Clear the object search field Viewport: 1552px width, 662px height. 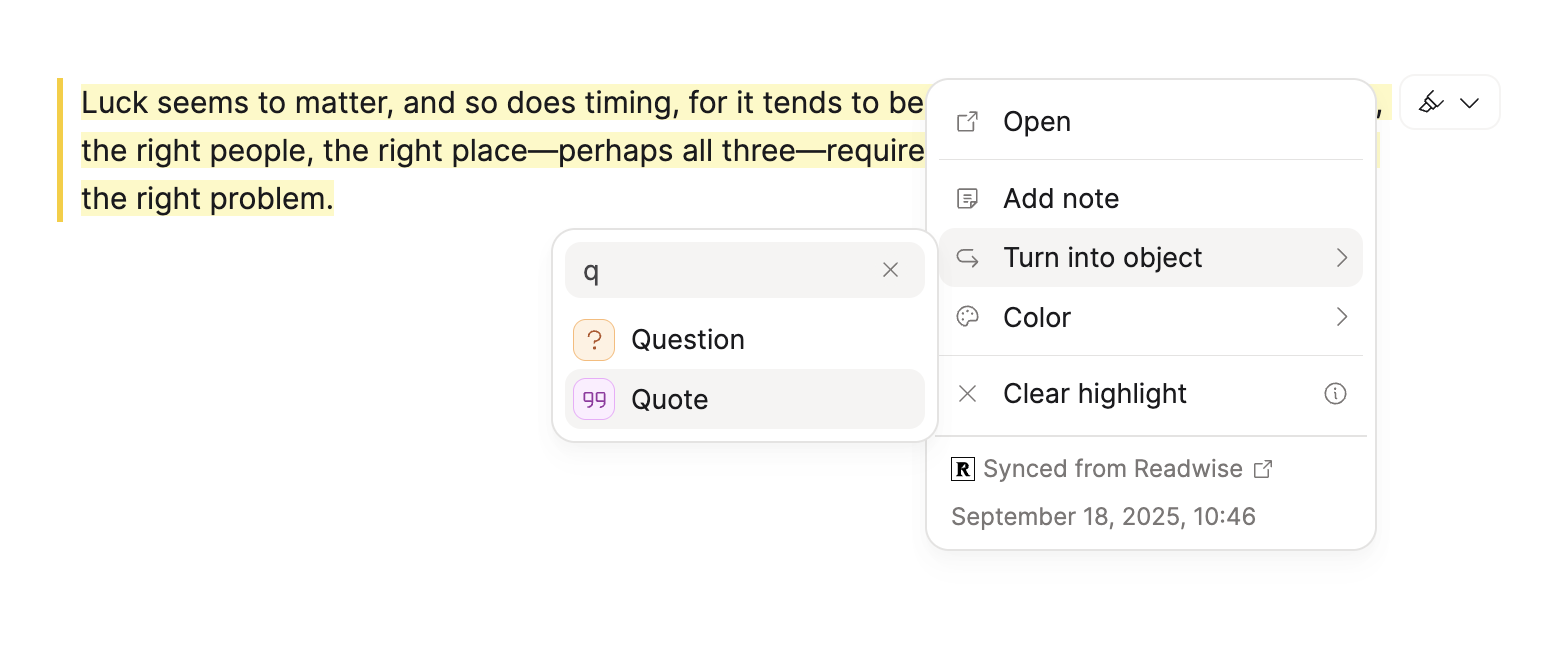click(x=890, y=270)
